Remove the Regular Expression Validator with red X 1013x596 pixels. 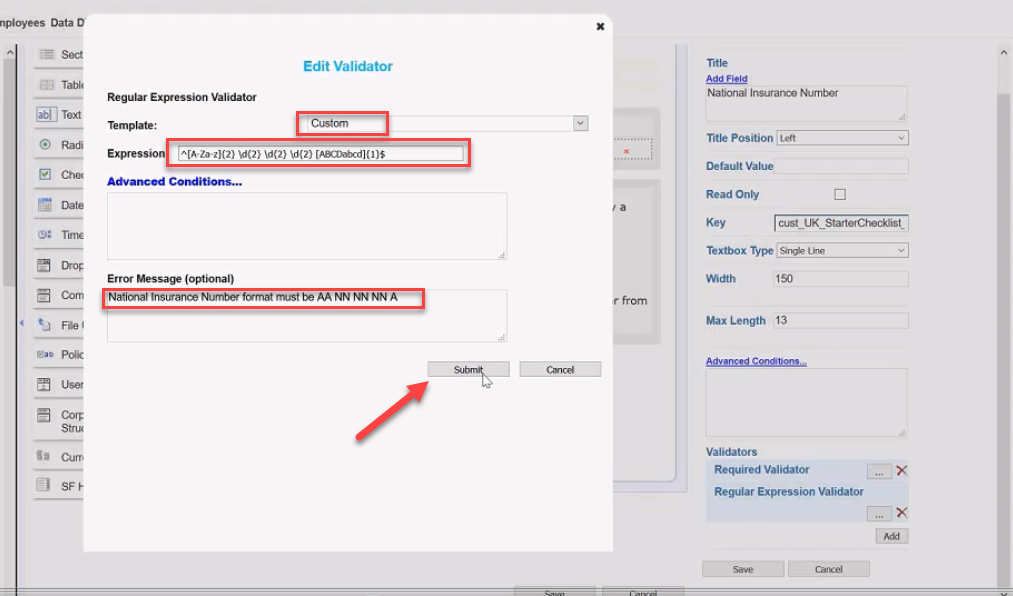902,513
